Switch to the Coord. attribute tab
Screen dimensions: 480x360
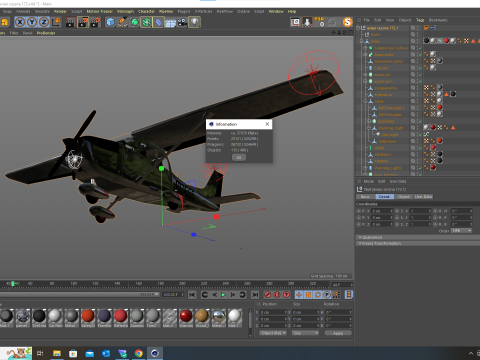tap(384, 197)
